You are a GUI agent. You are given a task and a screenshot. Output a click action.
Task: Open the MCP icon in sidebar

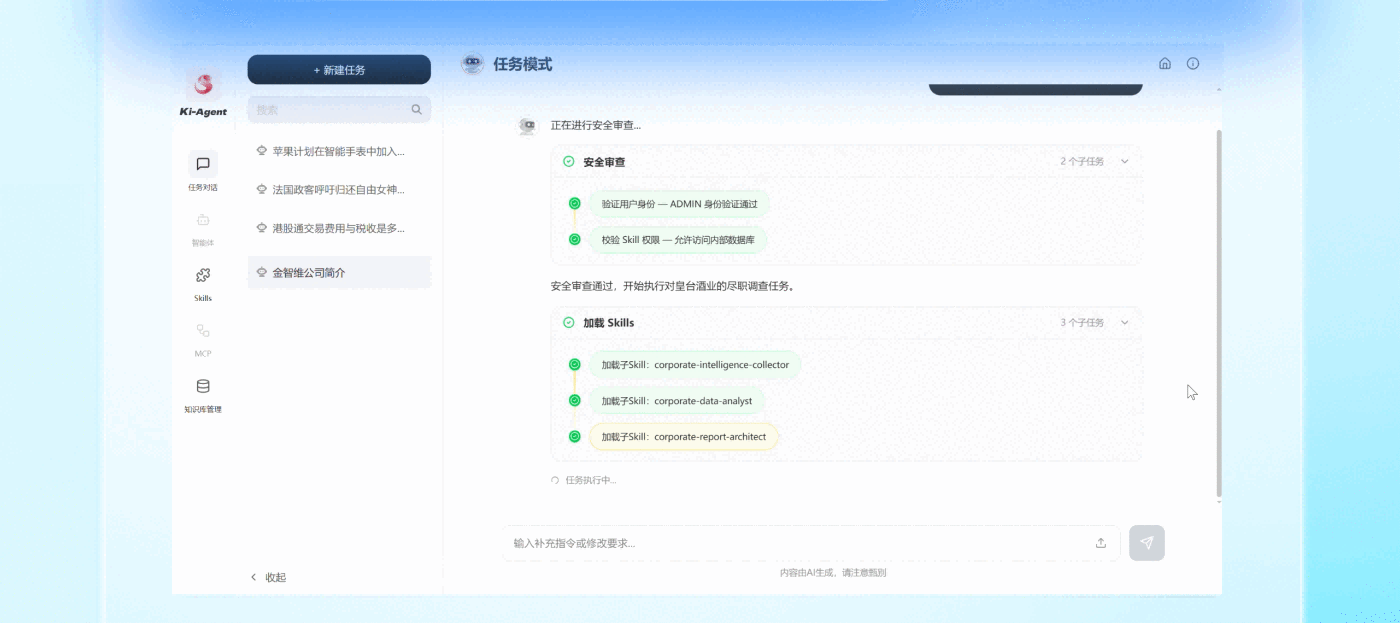click(203, 331)
